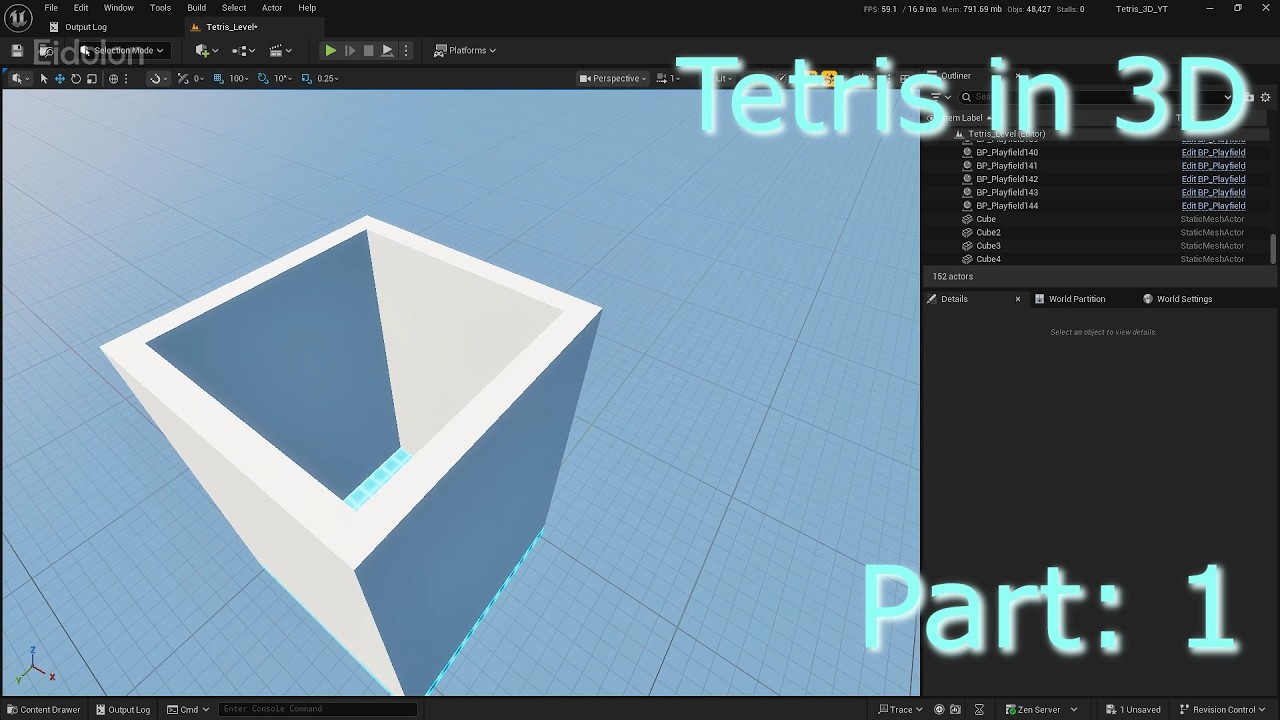Start Play in Editor with green play button
Image resolution: width=1280 pixels, height=720 pixels.
pyautogui.click(x=330, y=50)
